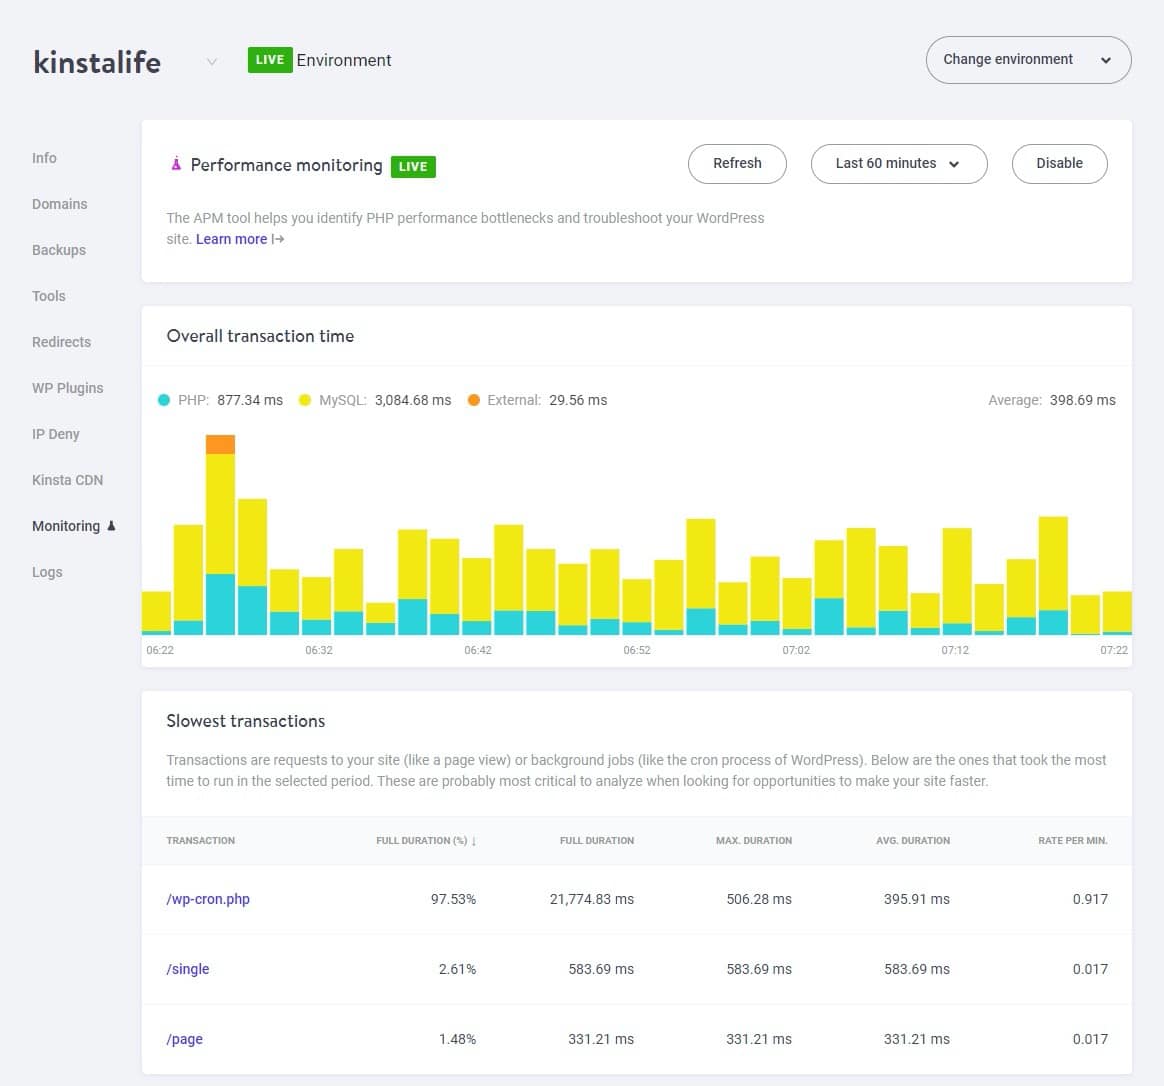1164x1086 pixels.
Task: Select the Domains sidebar item
Action: click(x=59, y=204)
